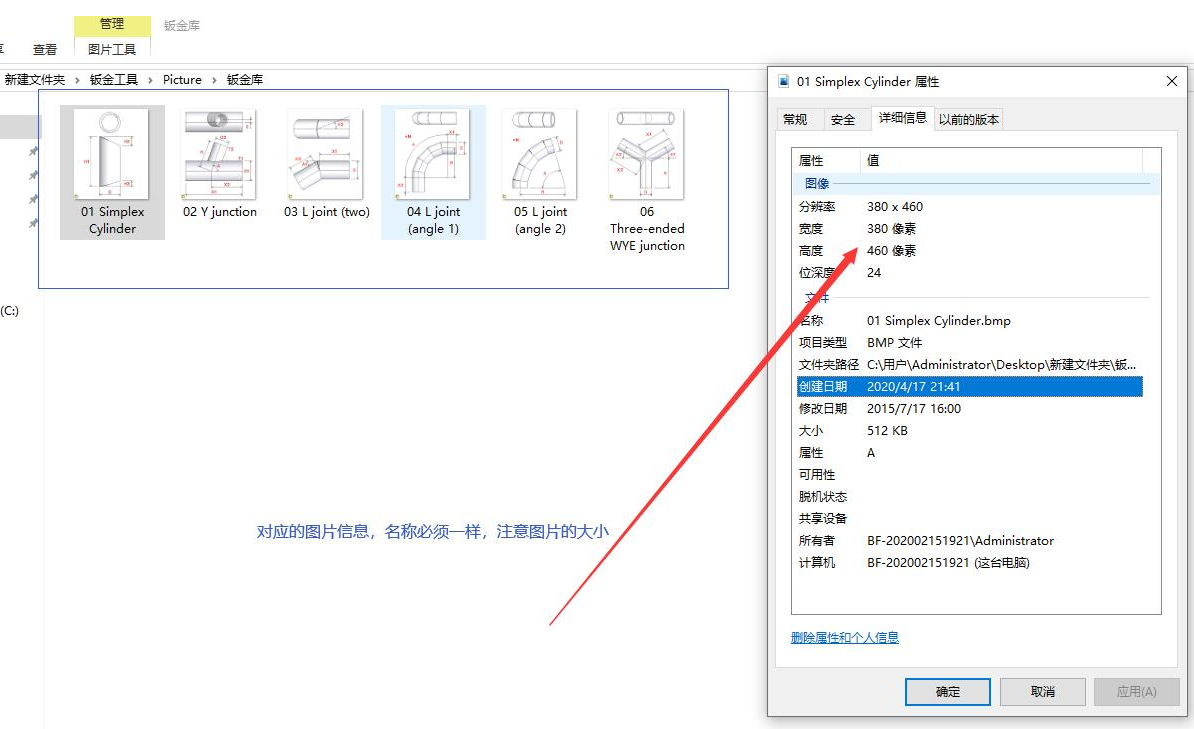Click the 04 L joint (angle 1) thumbnail

coord(433,155)
